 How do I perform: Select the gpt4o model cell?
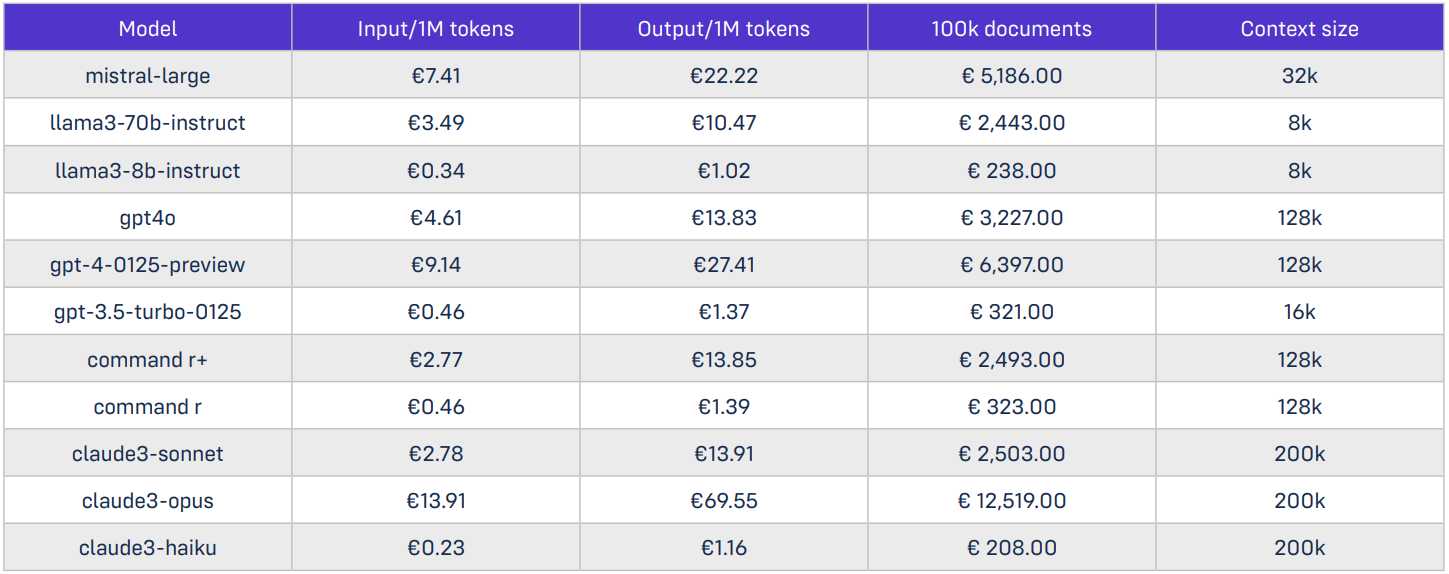[x=148, y=218]
